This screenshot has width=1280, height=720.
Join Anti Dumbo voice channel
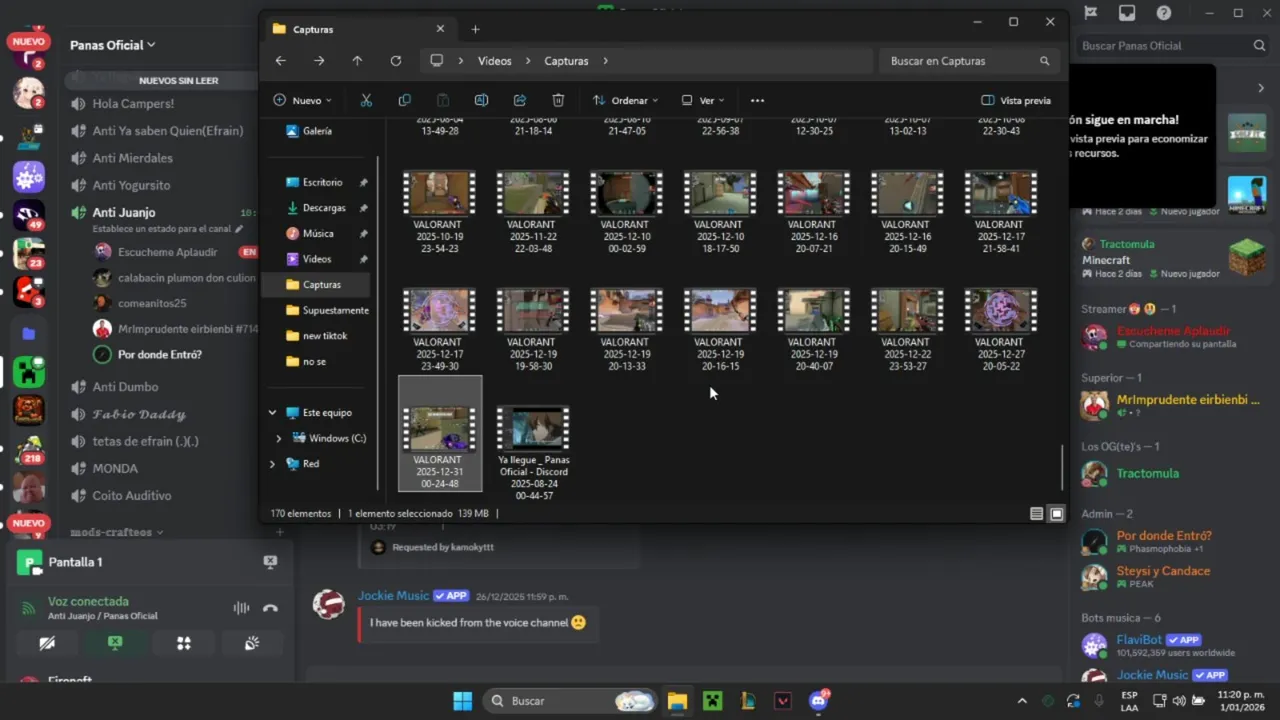click(125, 387)
